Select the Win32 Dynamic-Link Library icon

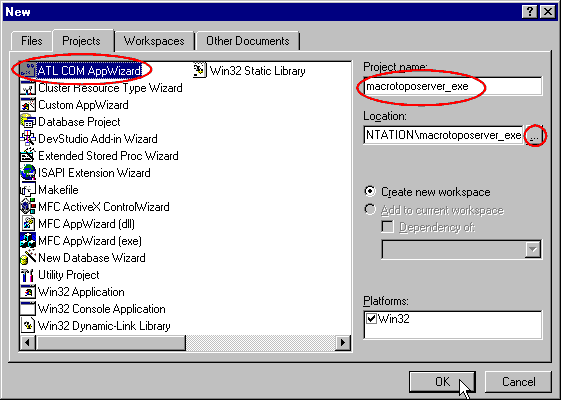pyautogui.click(x=28, y=326)
